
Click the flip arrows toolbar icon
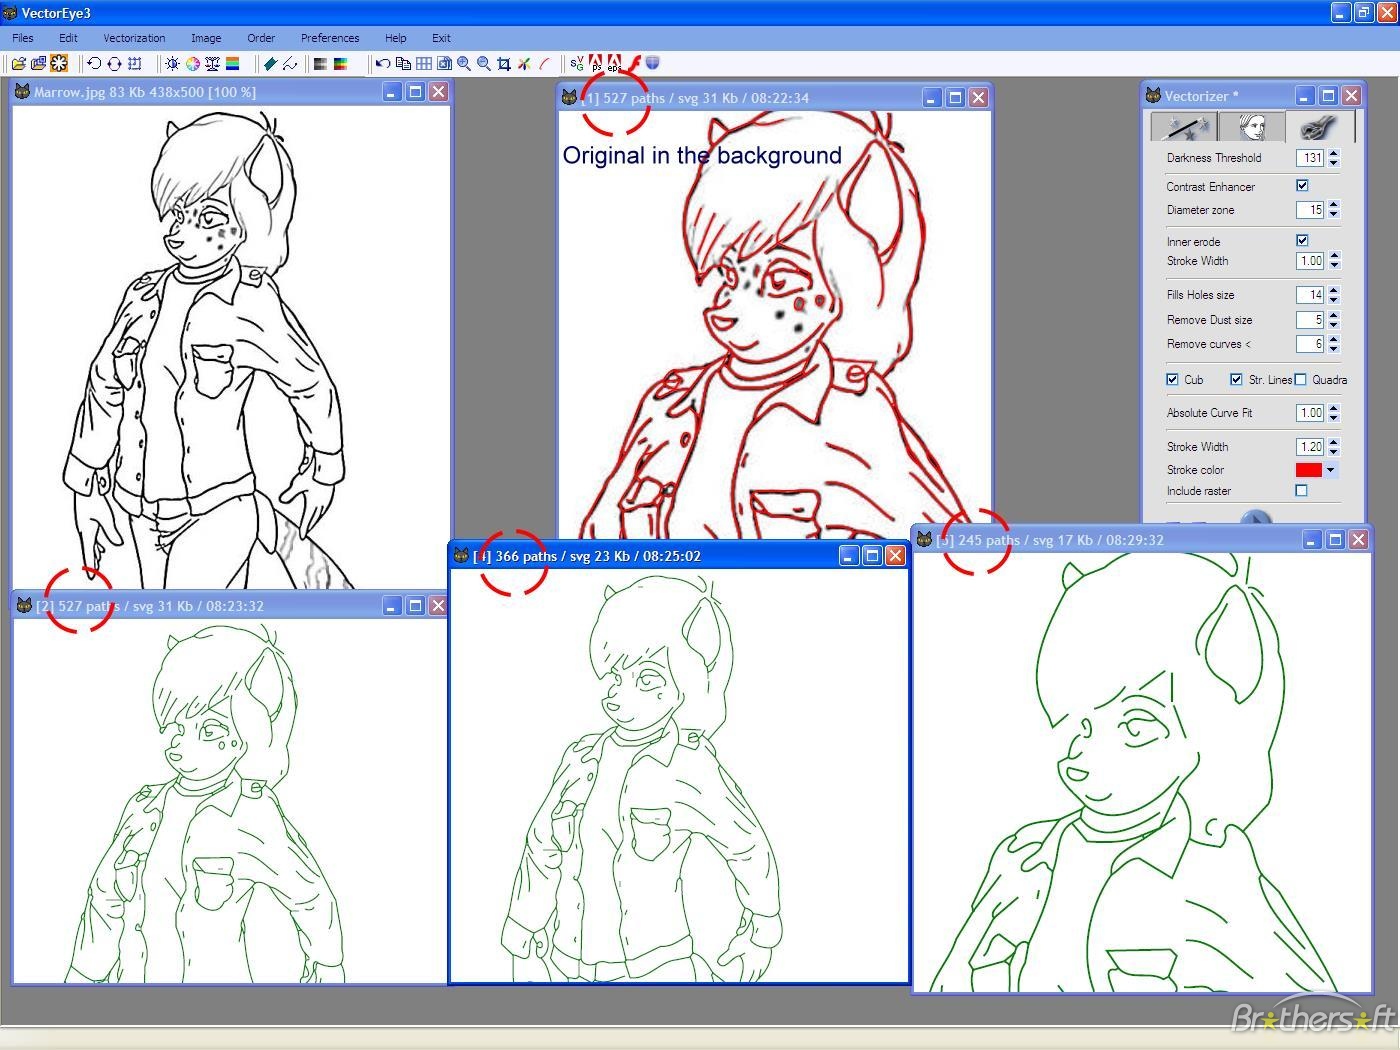click(114, 64)
